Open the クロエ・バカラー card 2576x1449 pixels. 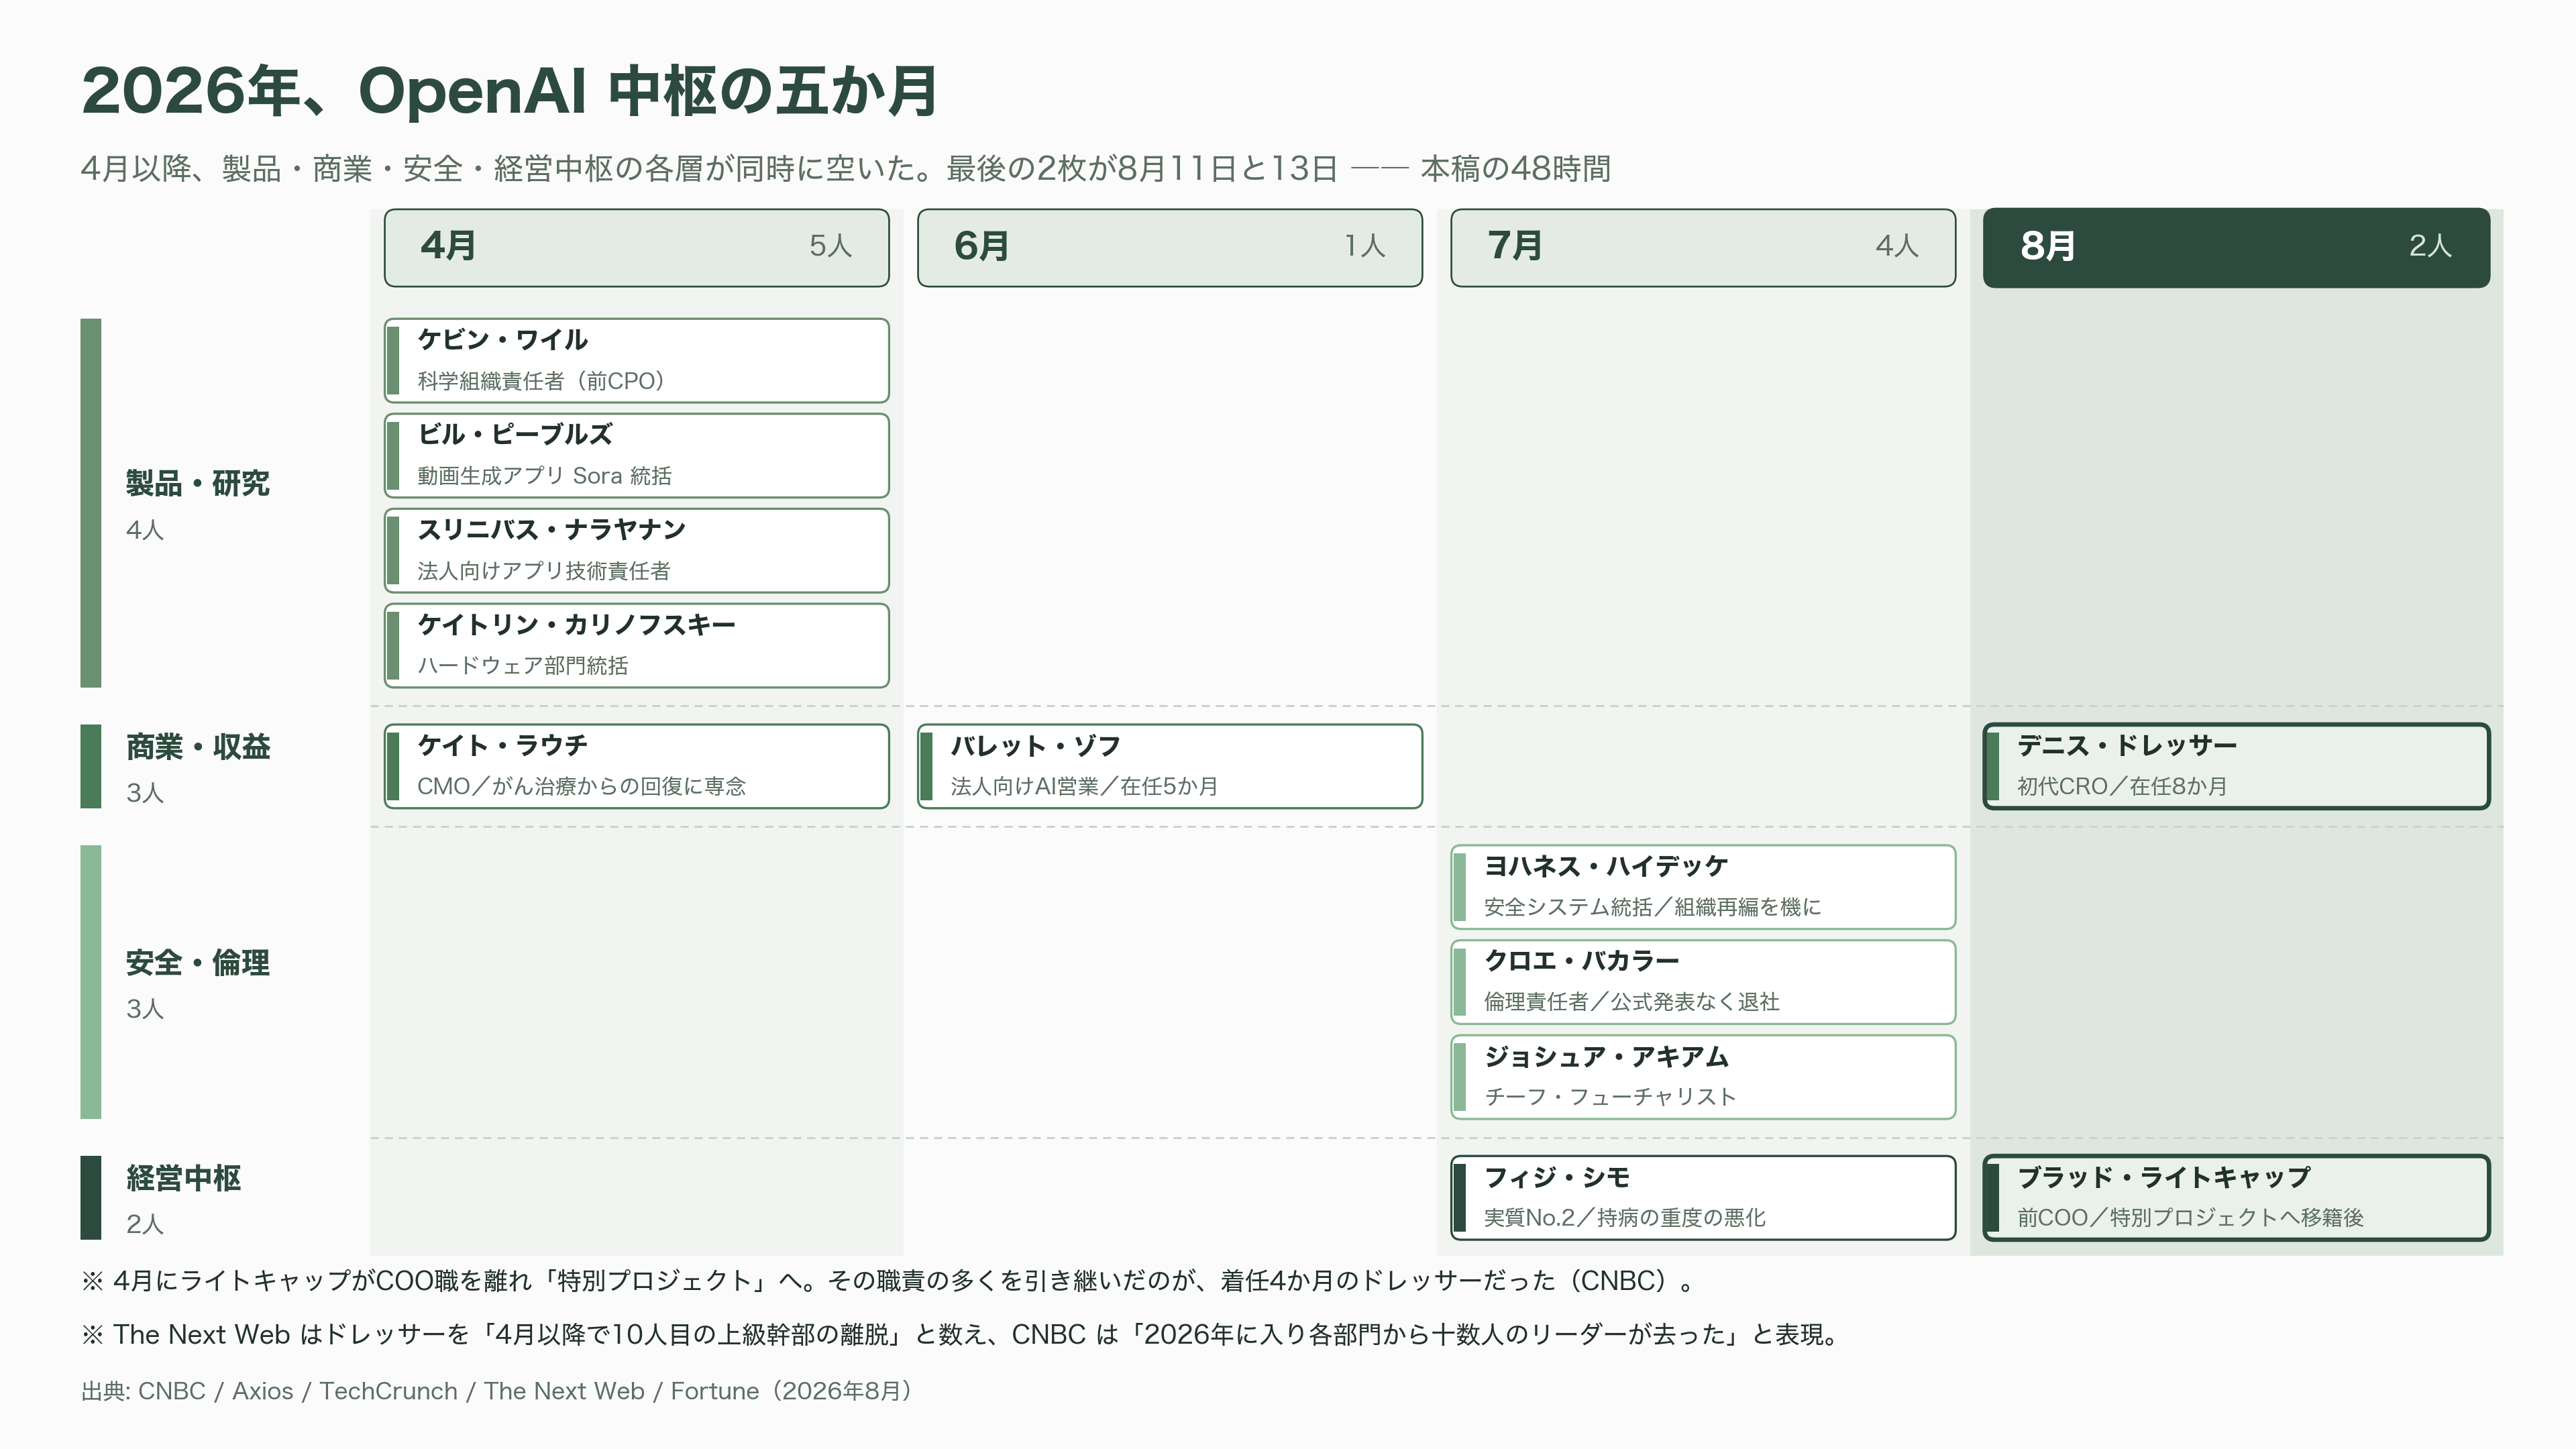coord(1702,982)
